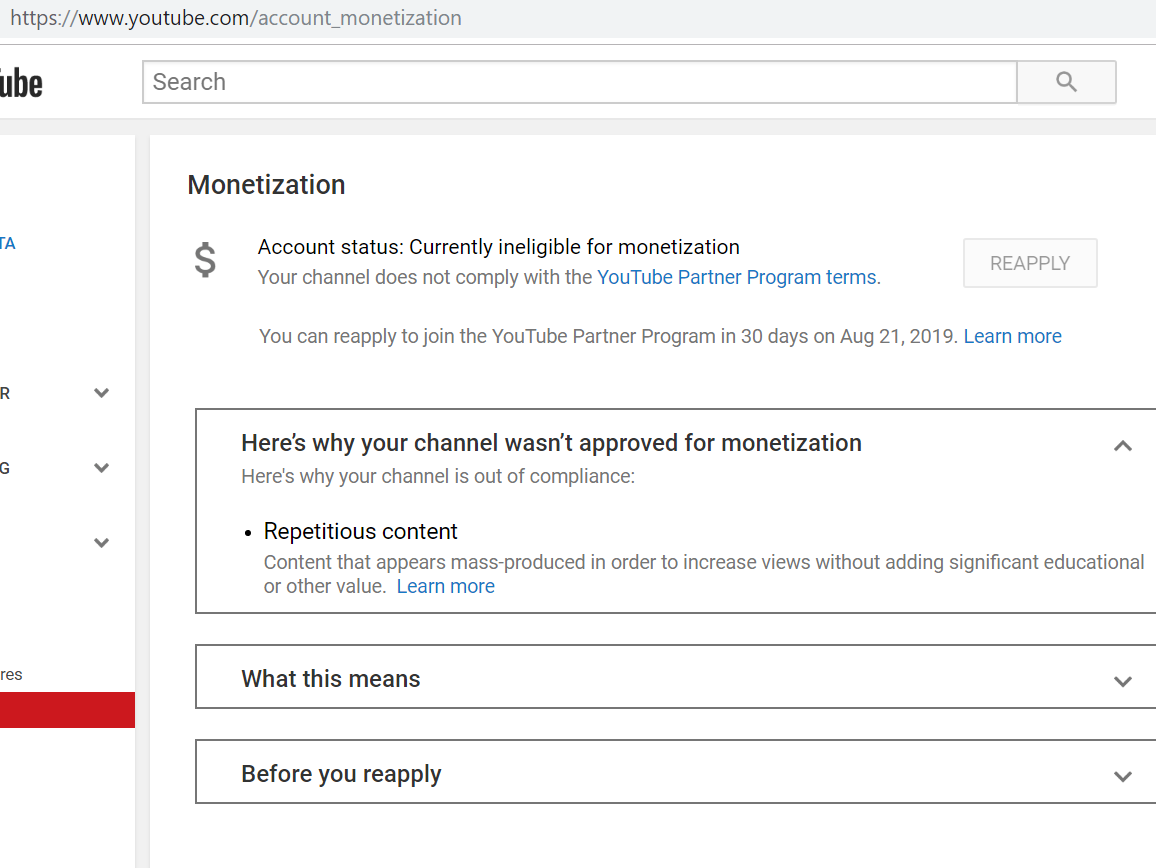
Task: Click 'Account status: Currently ineligible for monetization' text
Action: (x=498, y=247)
